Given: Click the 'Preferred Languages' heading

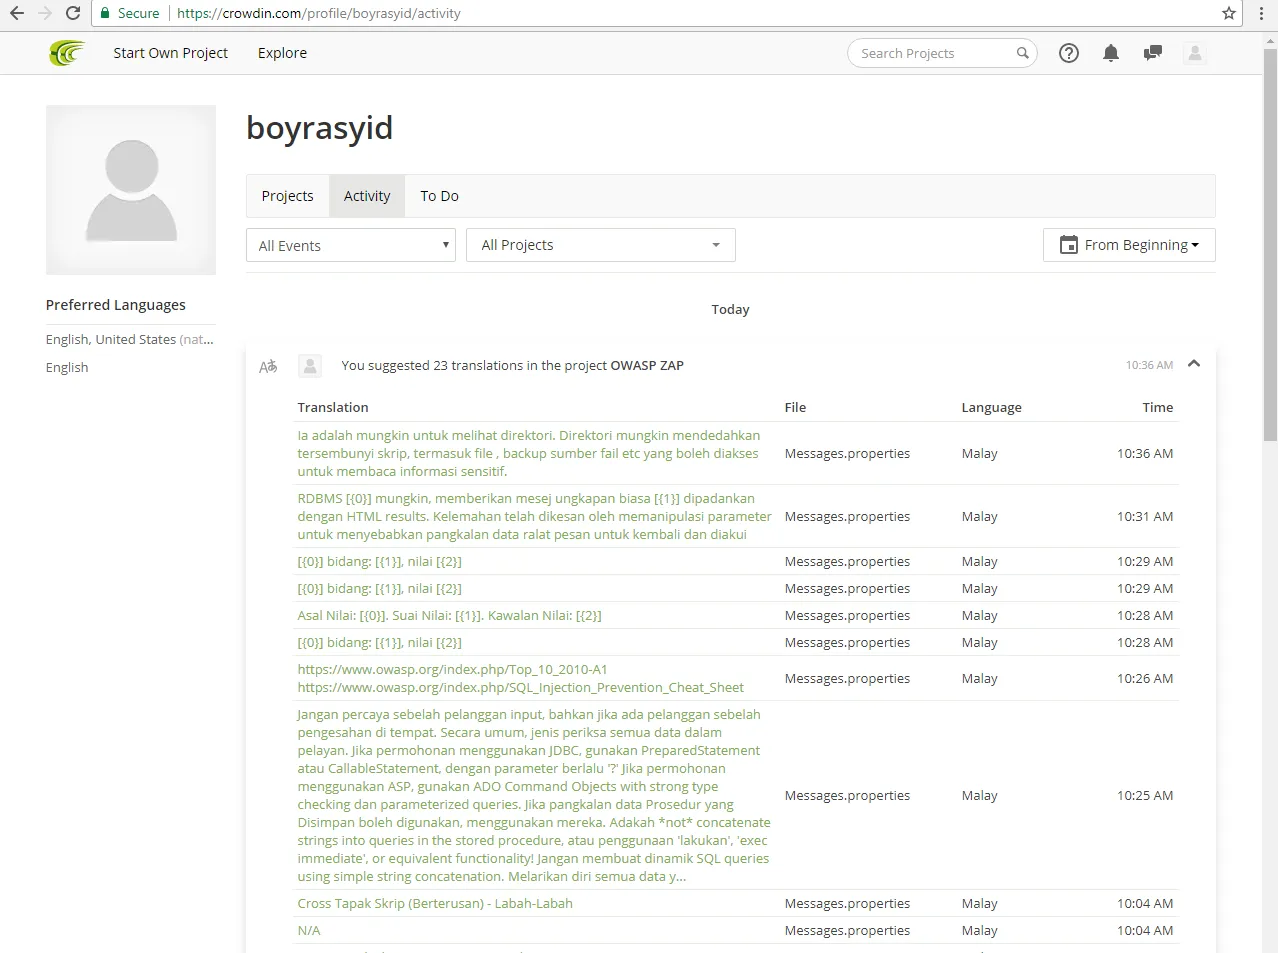Looking at the screenshot, I should tap(116, 305).
